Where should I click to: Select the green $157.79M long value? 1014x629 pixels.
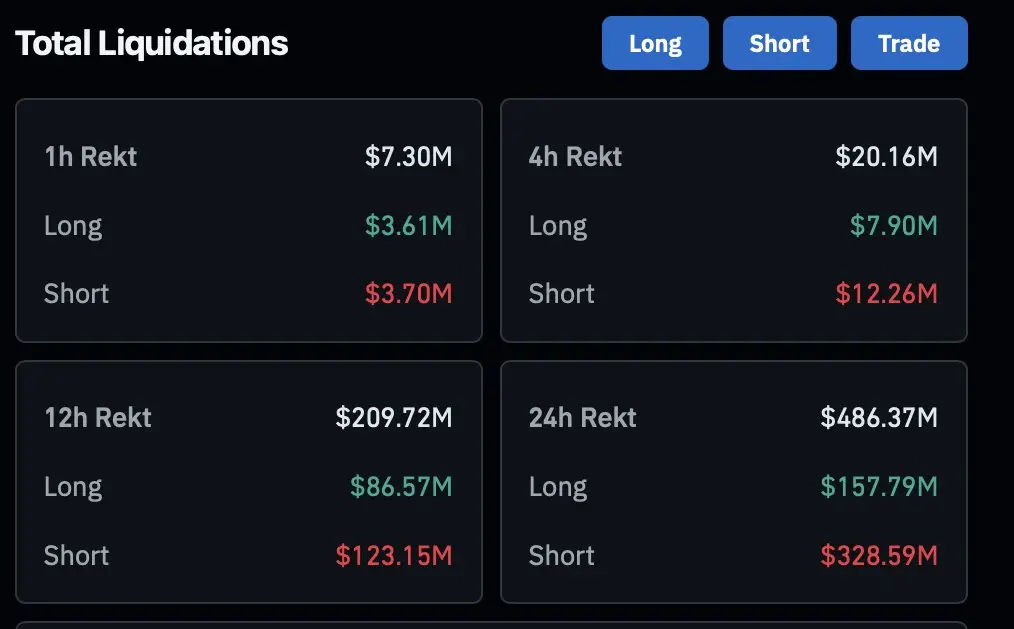[x=879, y=487]
